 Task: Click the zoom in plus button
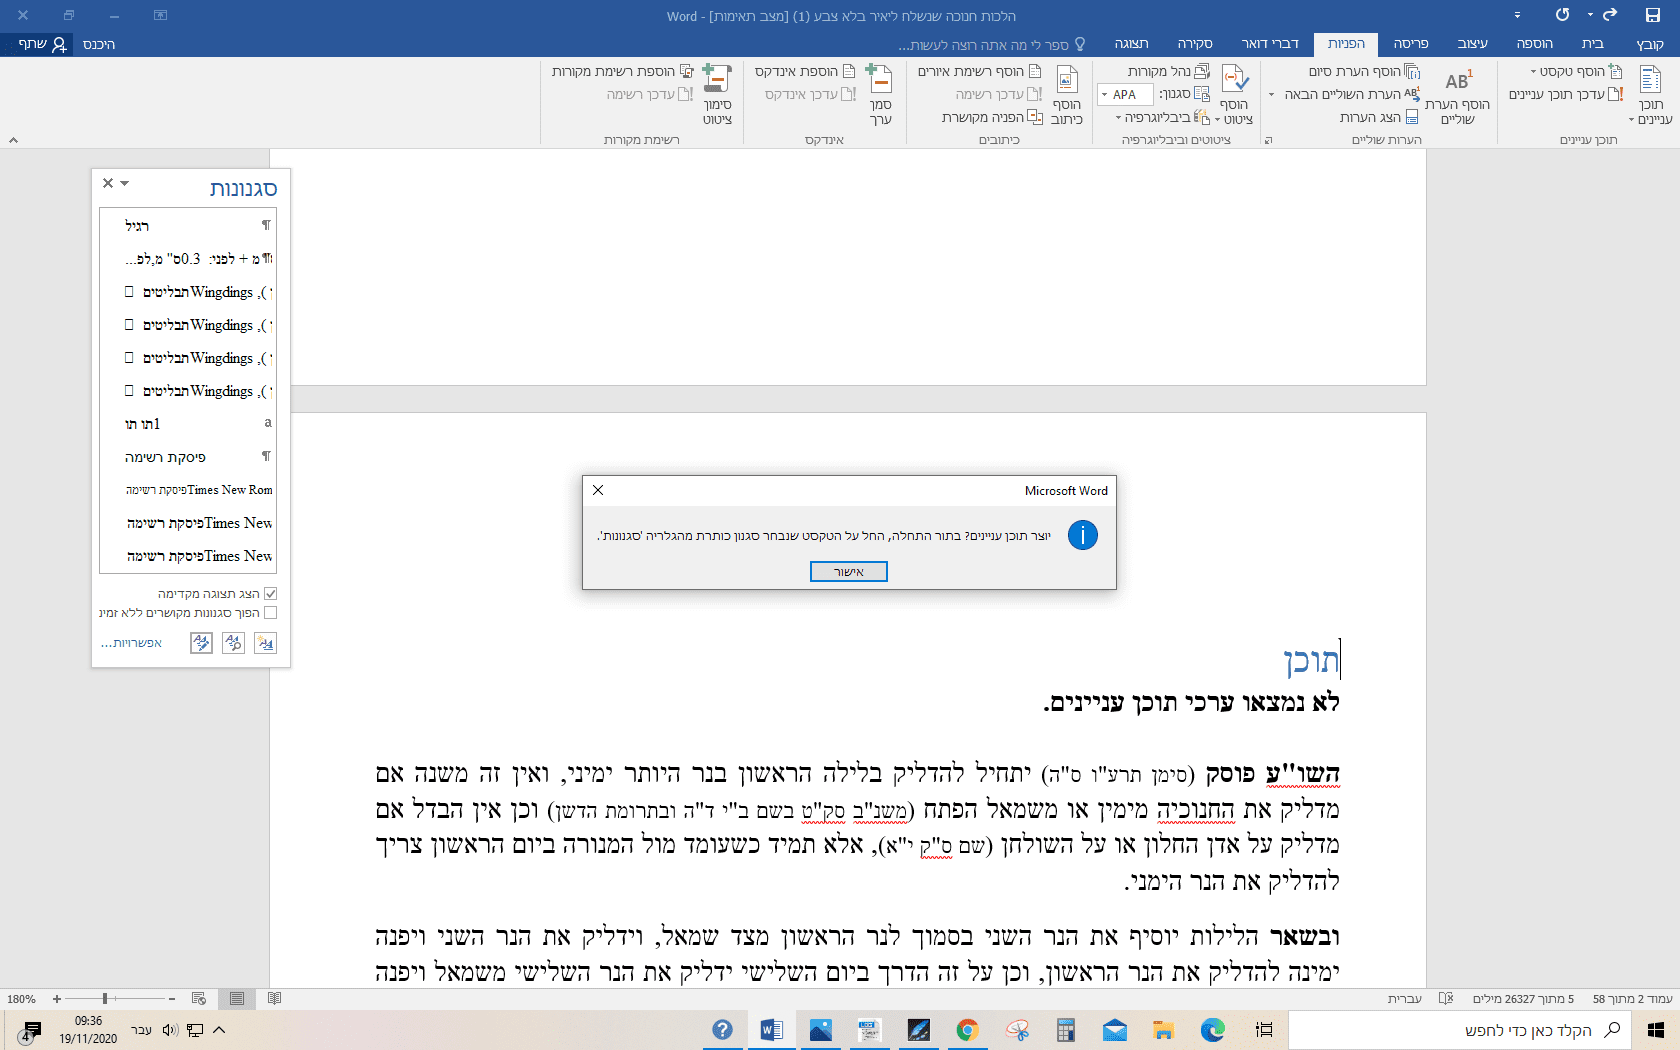pos(57,999)
